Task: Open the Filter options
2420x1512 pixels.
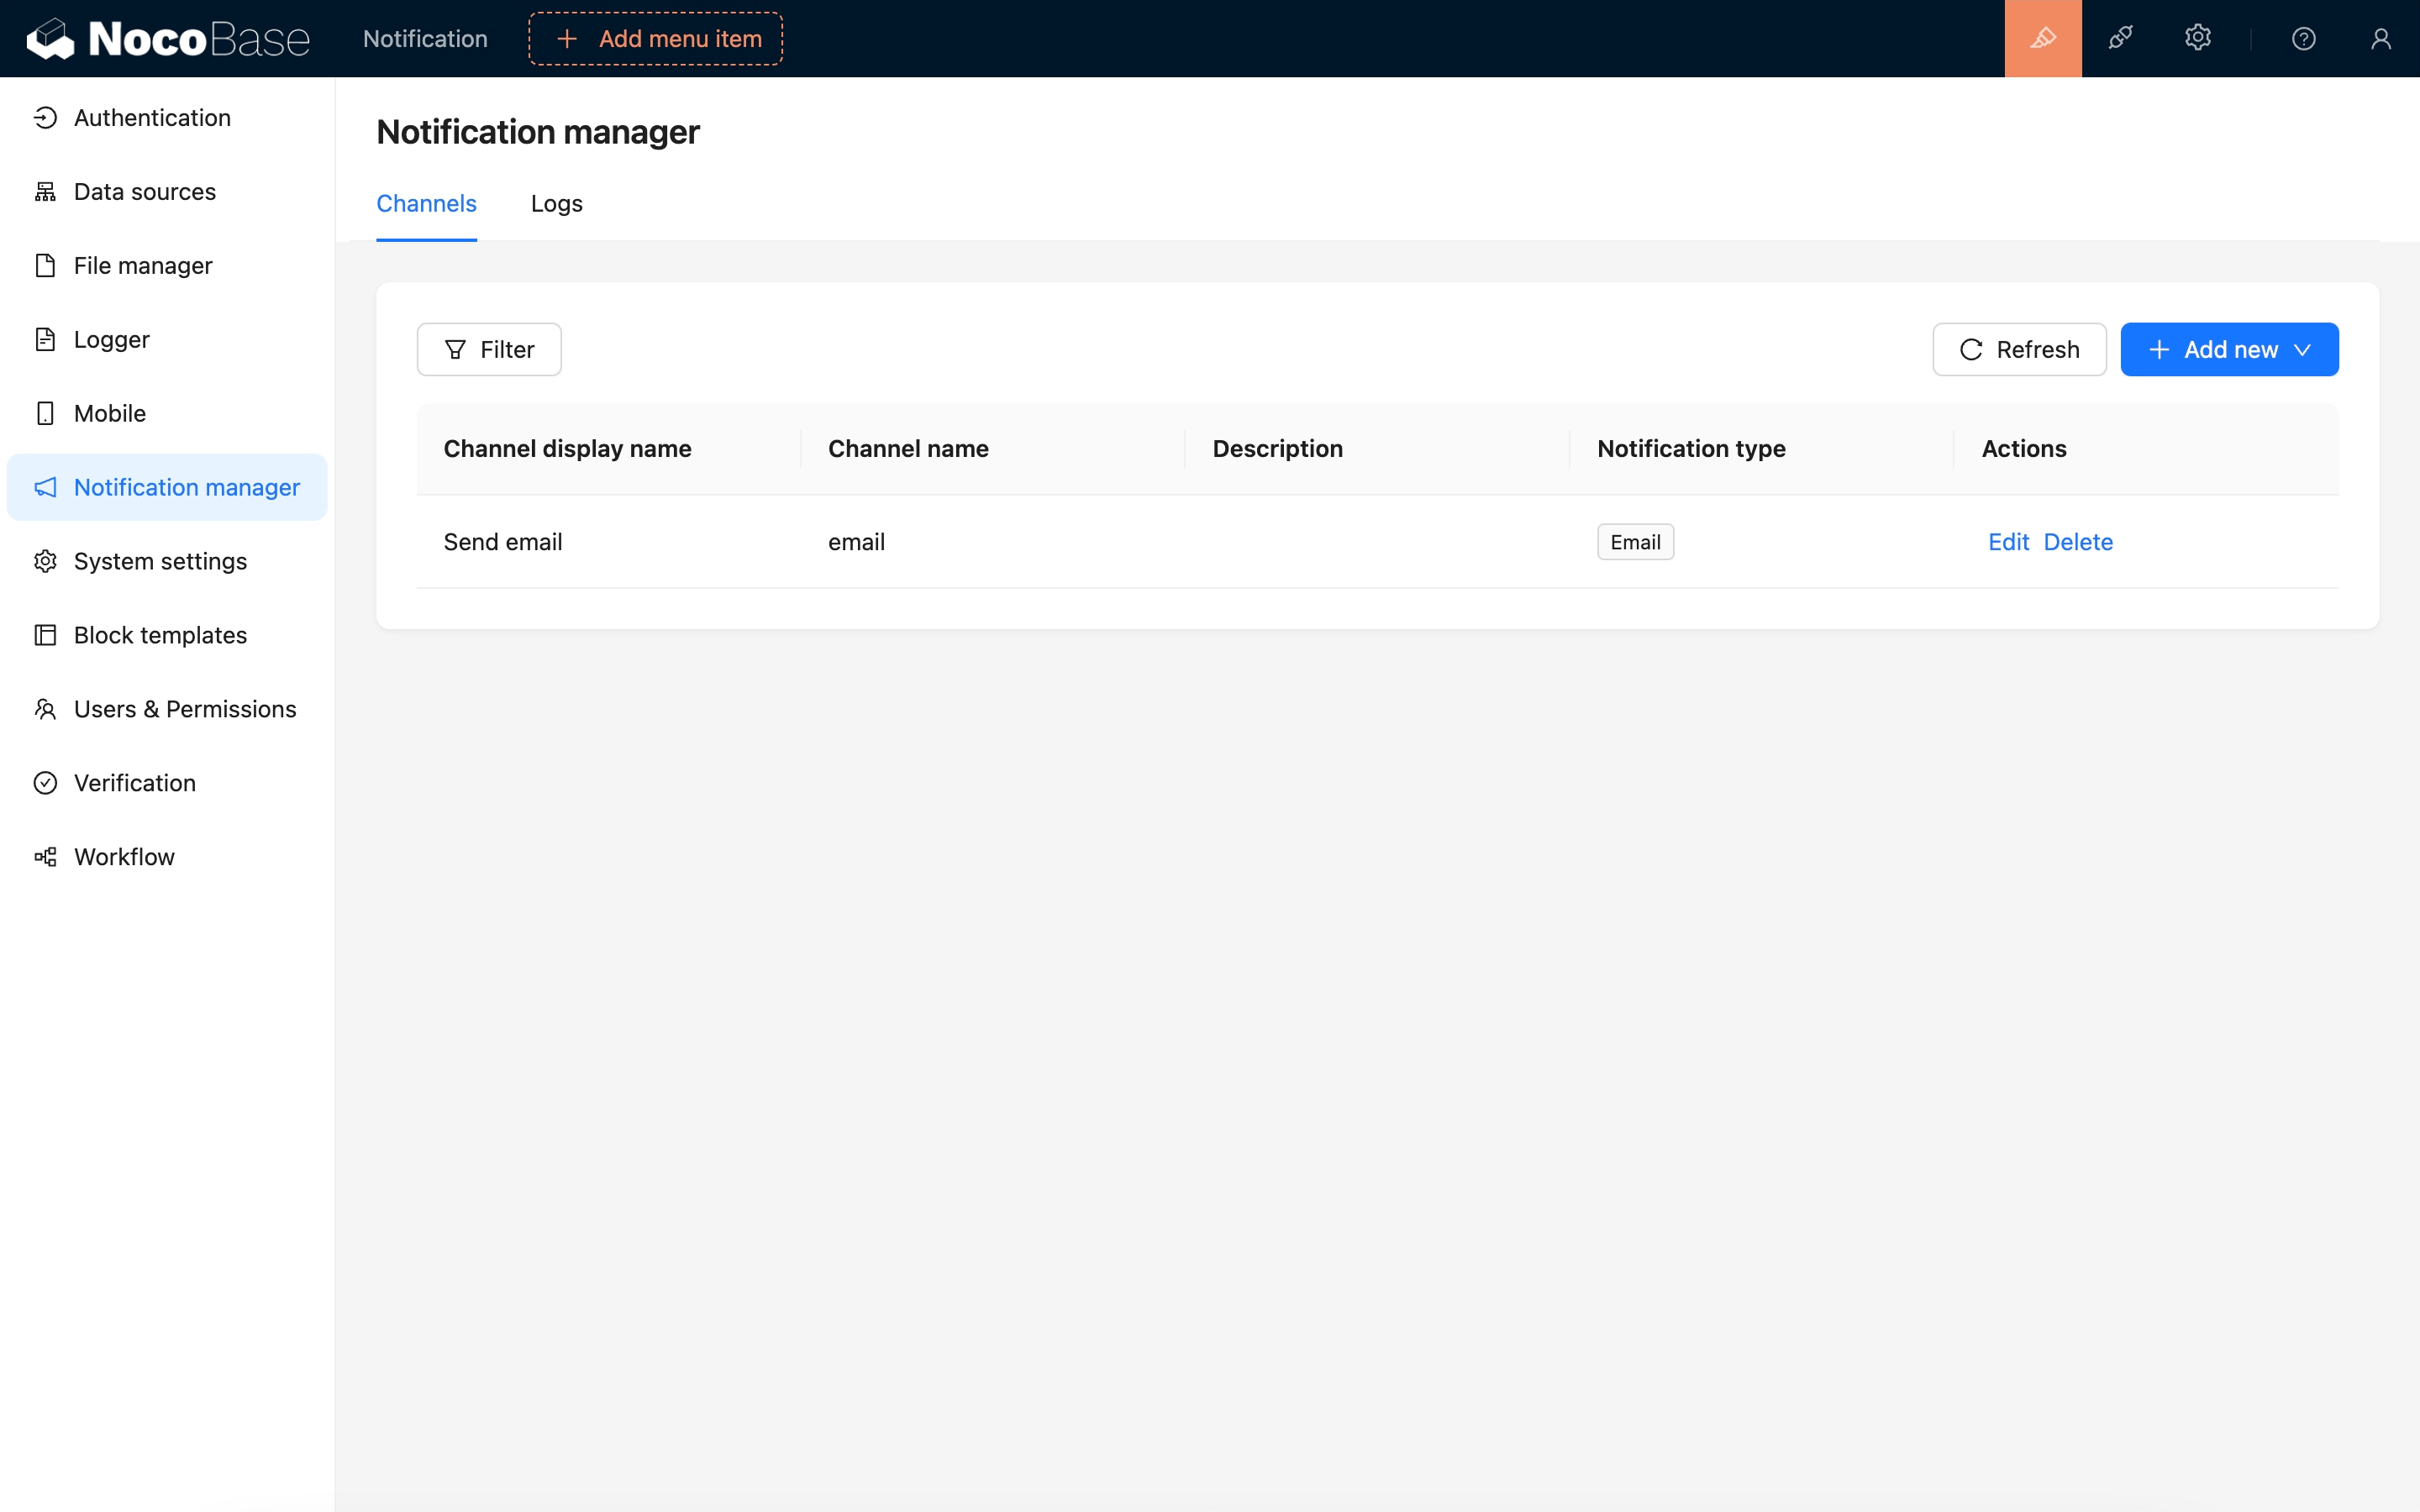Action: (x=488, y=349)
